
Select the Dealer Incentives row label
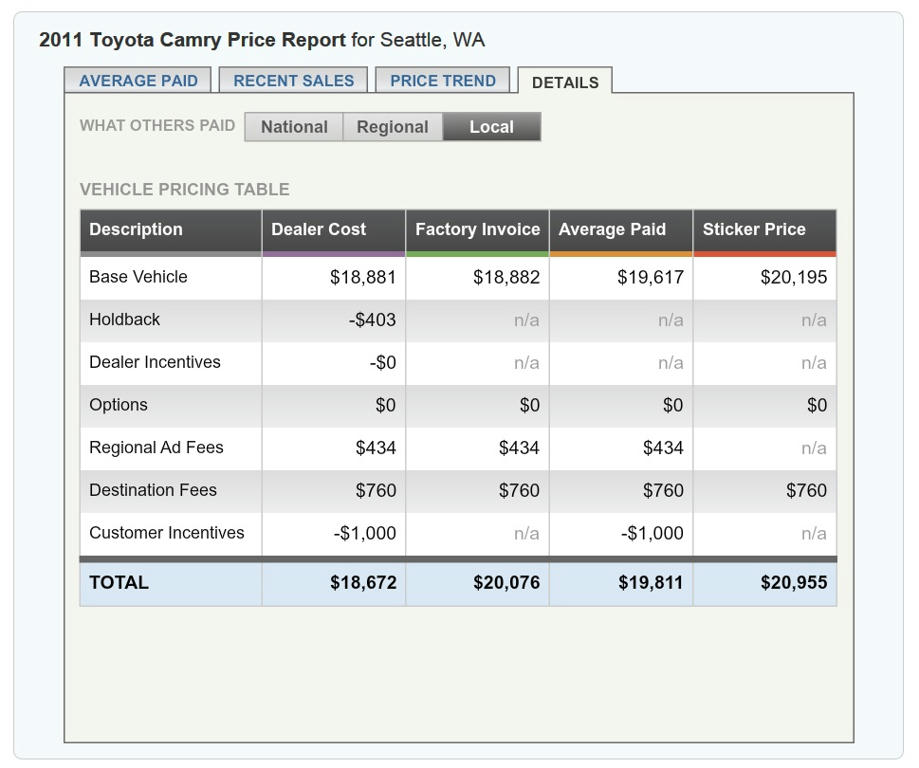point(155,362)
